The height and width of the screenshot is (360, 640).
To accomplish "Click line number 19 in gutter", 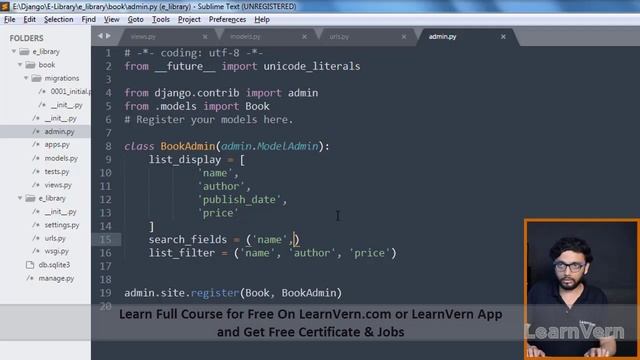I will click(x=105, y=293).
